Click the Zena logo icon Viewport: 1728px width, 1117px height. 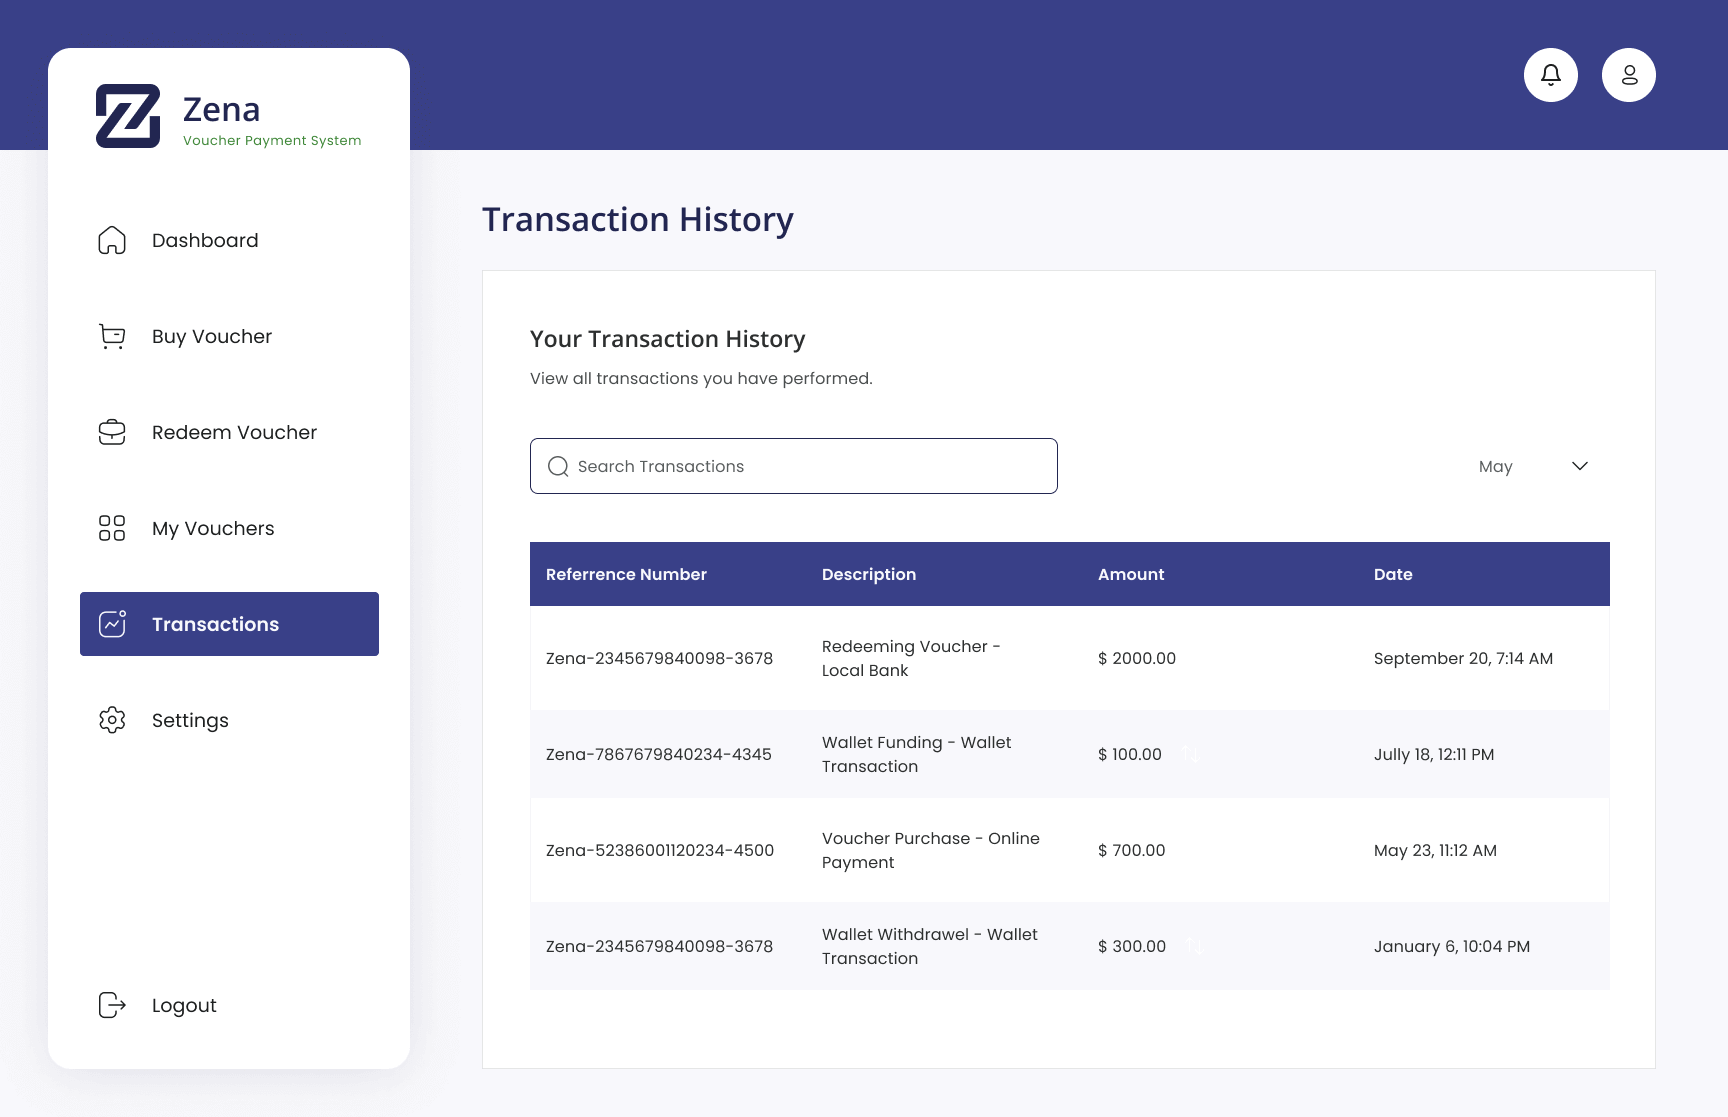[x=128, y=116]
